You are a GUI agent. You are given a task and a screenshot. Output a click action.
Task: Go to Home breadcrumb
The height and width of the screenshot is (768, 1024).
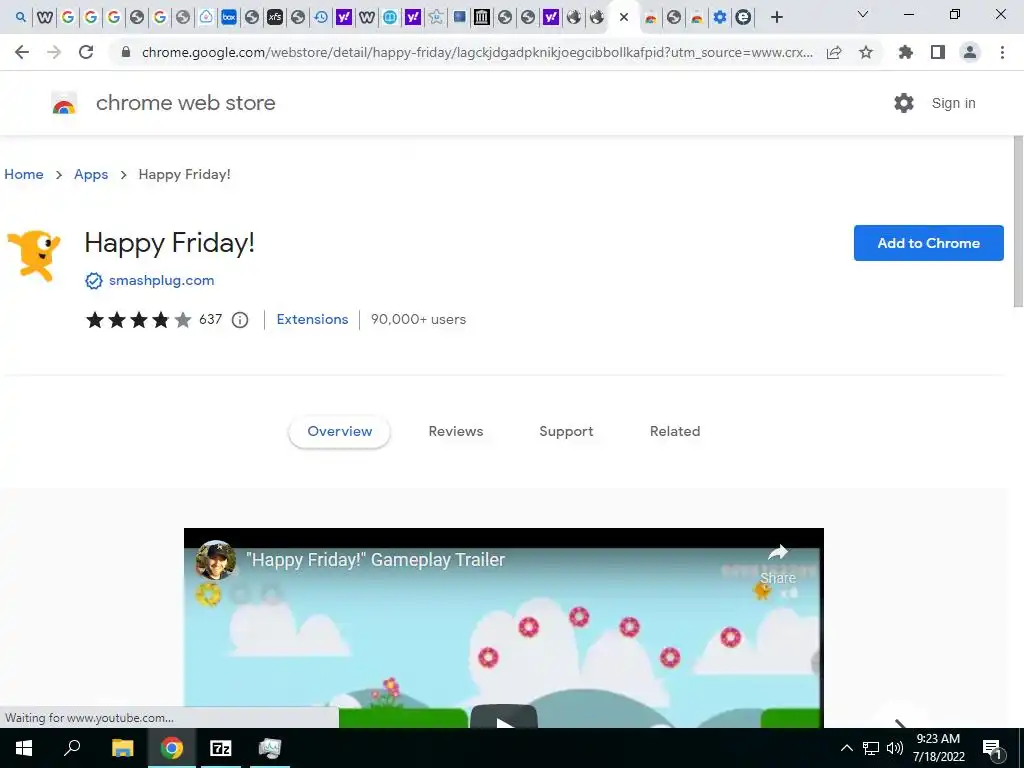point(24,174)
